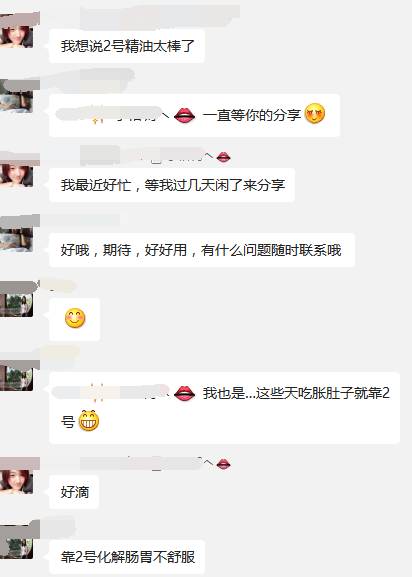The width and height of the screenshot is (412, 577).
Task: Select the message '我想说2号精油太棒了'
Action: [127, 46]
